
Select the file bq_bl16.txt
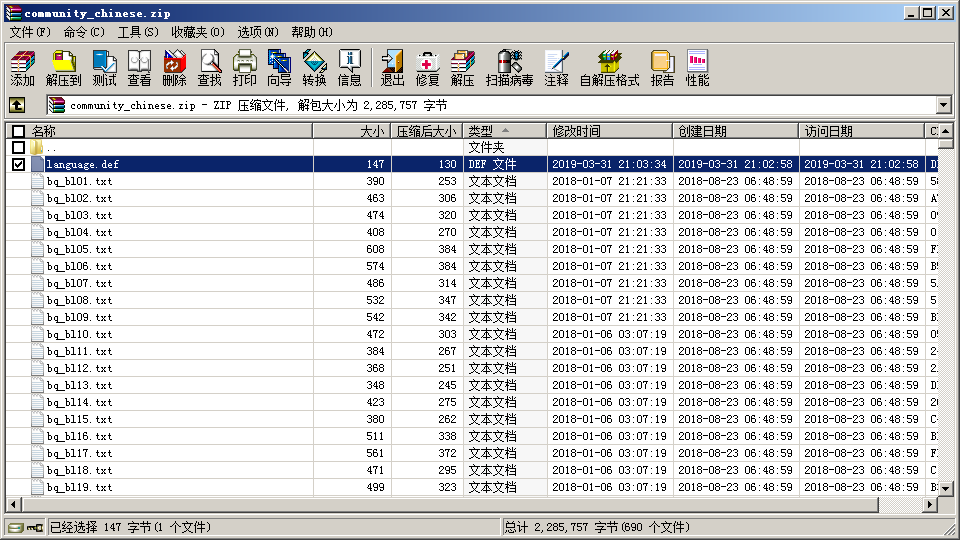(x=80, y=437)
